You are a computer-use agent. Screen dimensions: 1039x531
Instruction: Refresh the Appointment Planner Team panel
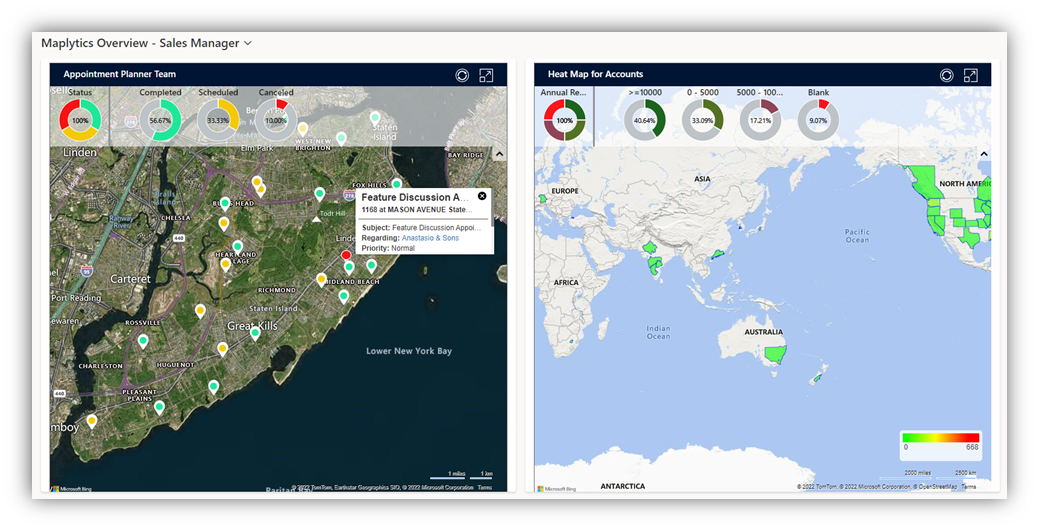(462, 76)
